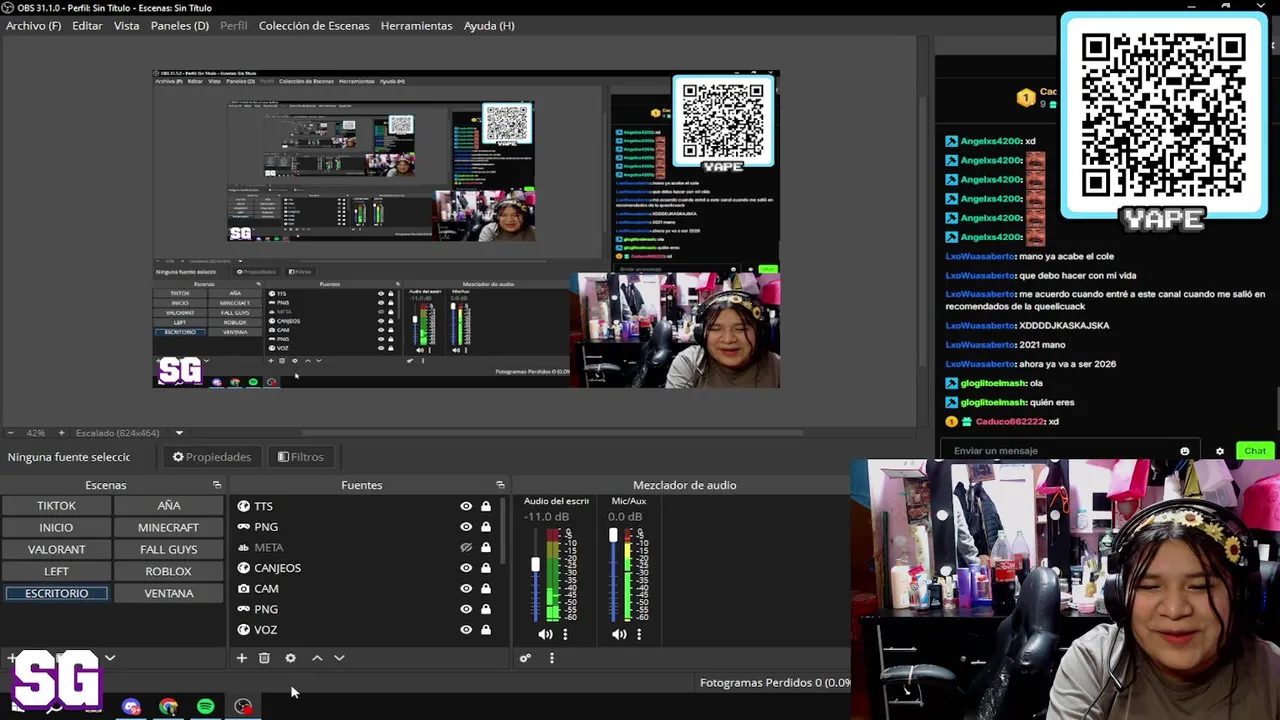Toggle visibility eye for TTS source
This screenshot has width=1280, height=720.
(x=466, y=506)
